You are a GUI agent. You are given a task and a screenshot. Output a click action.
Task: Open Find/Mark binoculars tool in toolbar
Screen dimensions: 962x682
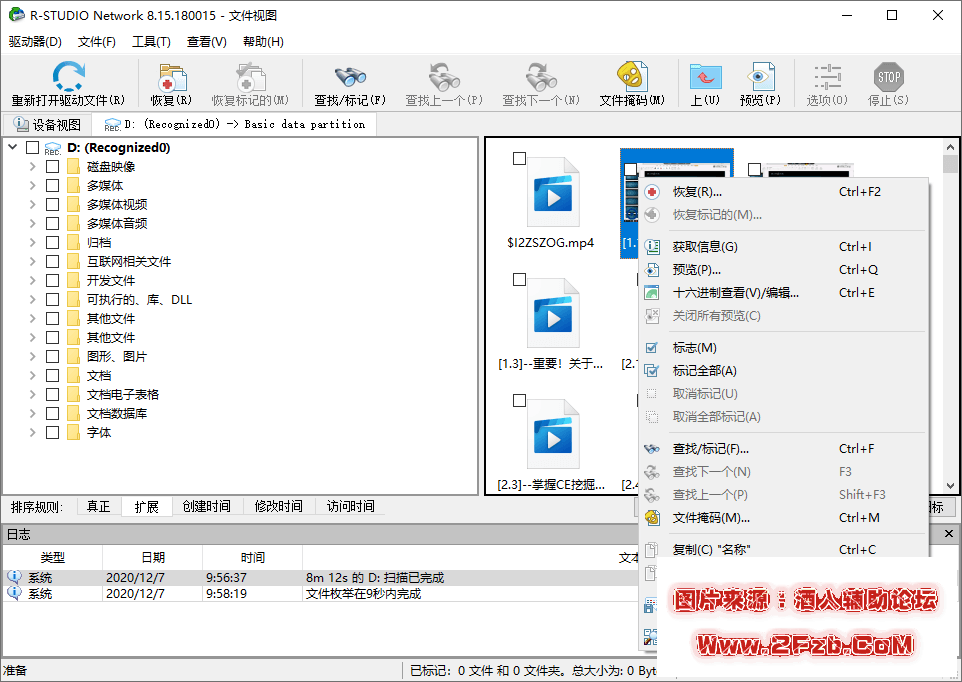[x=349, y=77]
